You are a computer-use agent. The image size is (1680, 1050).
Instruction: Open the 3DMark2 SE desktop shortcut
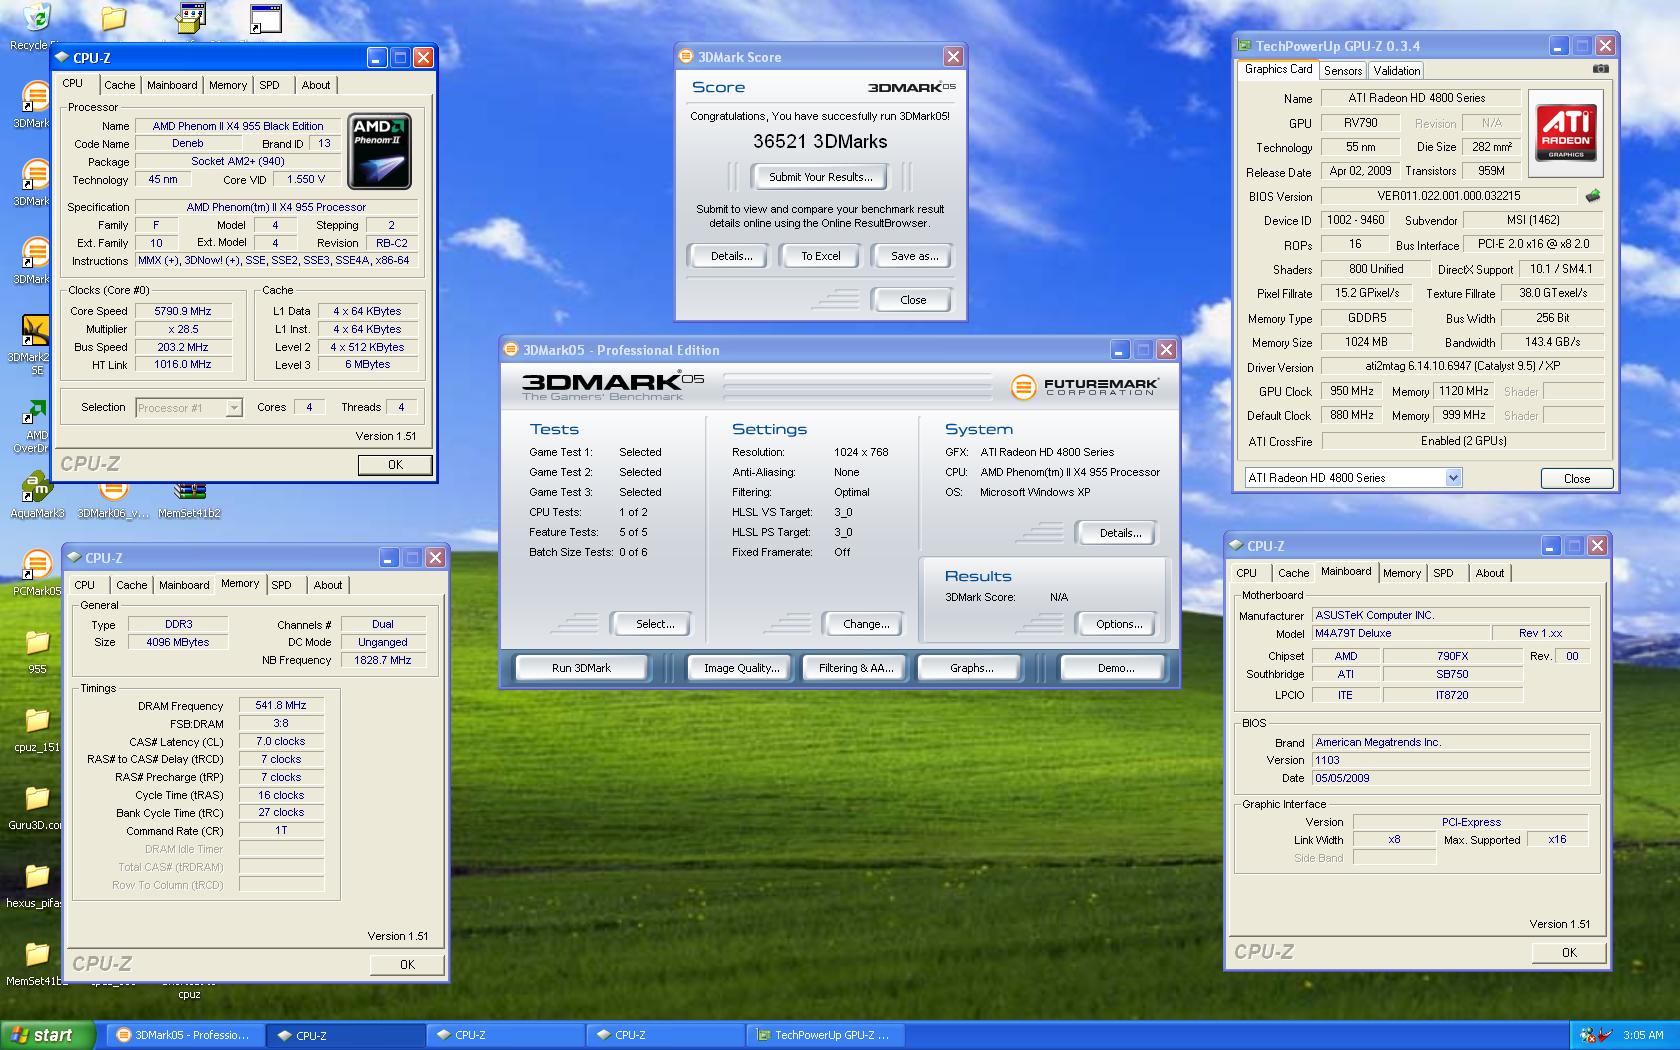(32, 345)
